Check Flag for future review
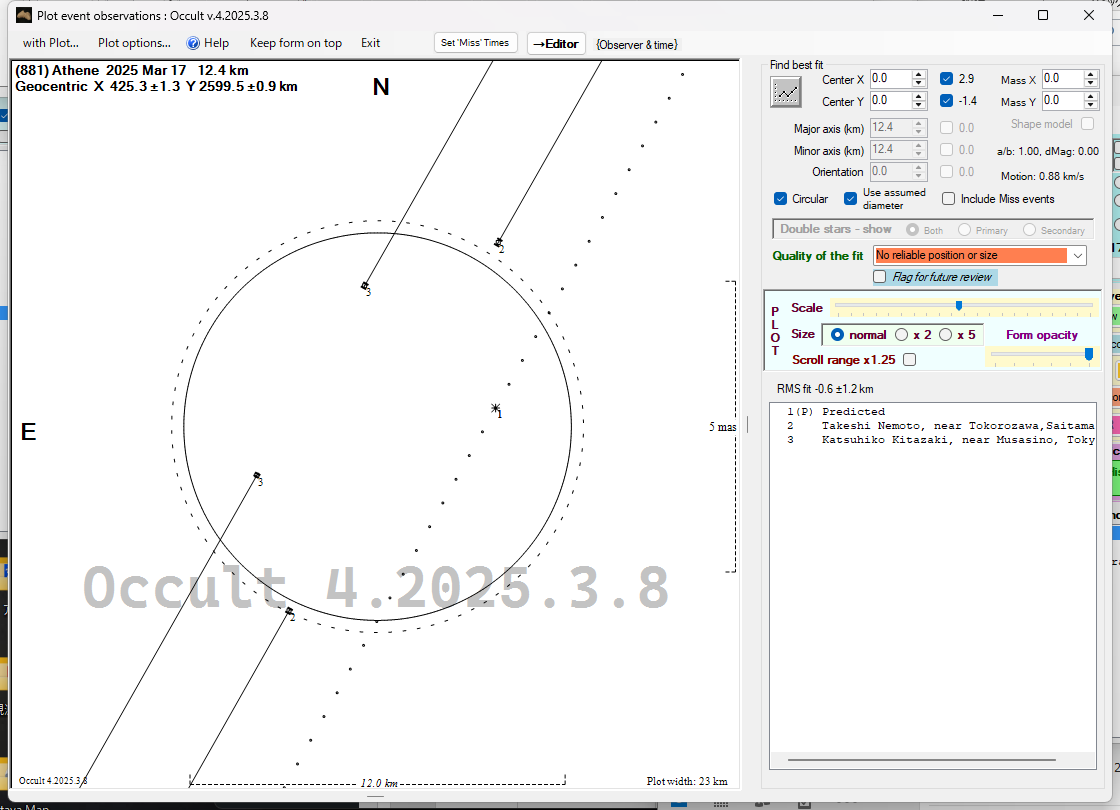This screenshot has width=1120, height=810. click(880, 277)
